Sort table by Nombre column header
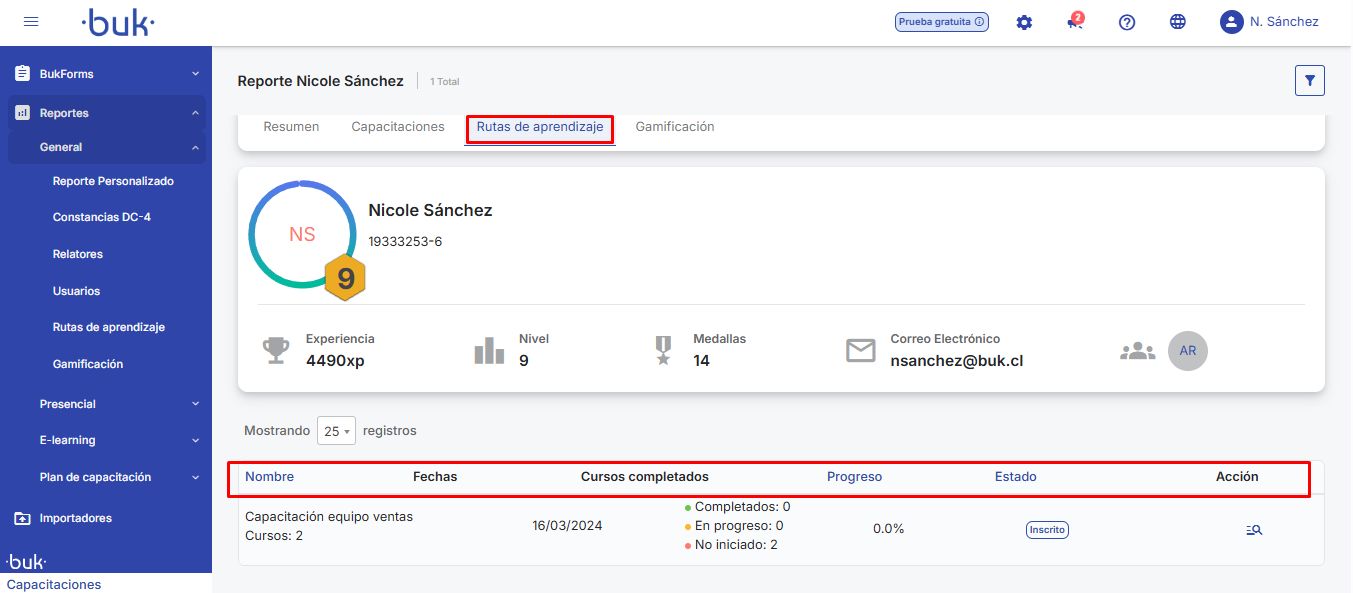This screenshot has height=593, width=1353. (x=270, y=477)
